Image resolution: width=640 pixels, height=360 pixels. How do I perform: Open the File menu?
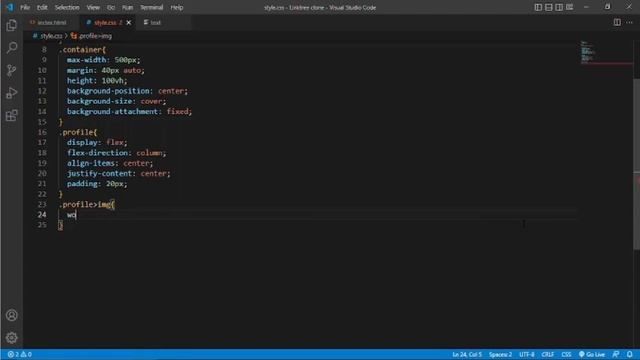click(x=25, y=7)
